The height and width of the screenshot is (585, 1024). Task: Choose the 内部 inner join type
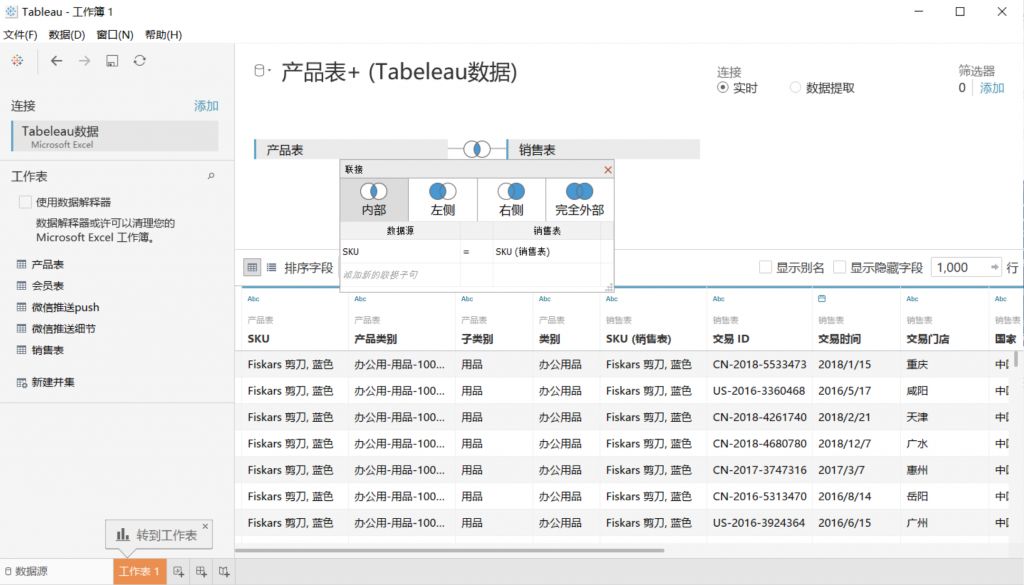coord(374,200)
